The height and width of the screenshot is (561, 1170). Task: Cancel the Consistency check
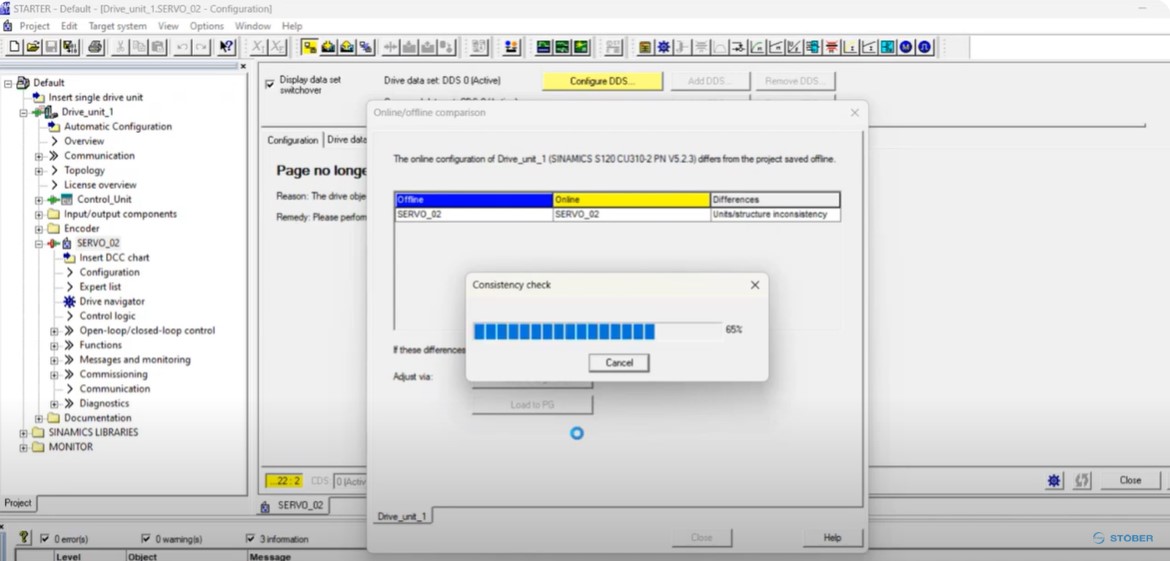[619, 363]
